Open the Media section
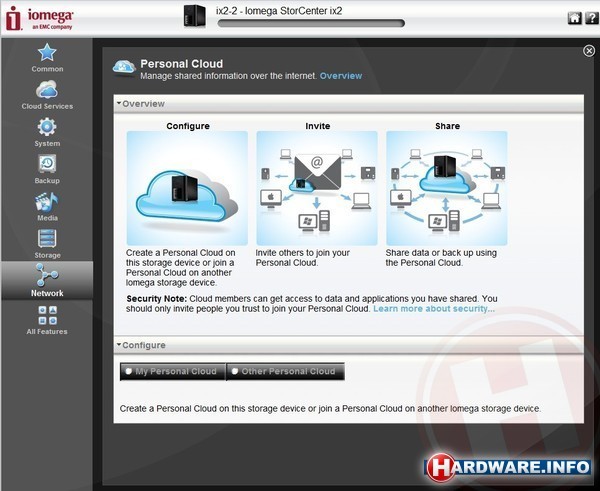The width and height of the screenshot is (600, 491). click(47, 207)
